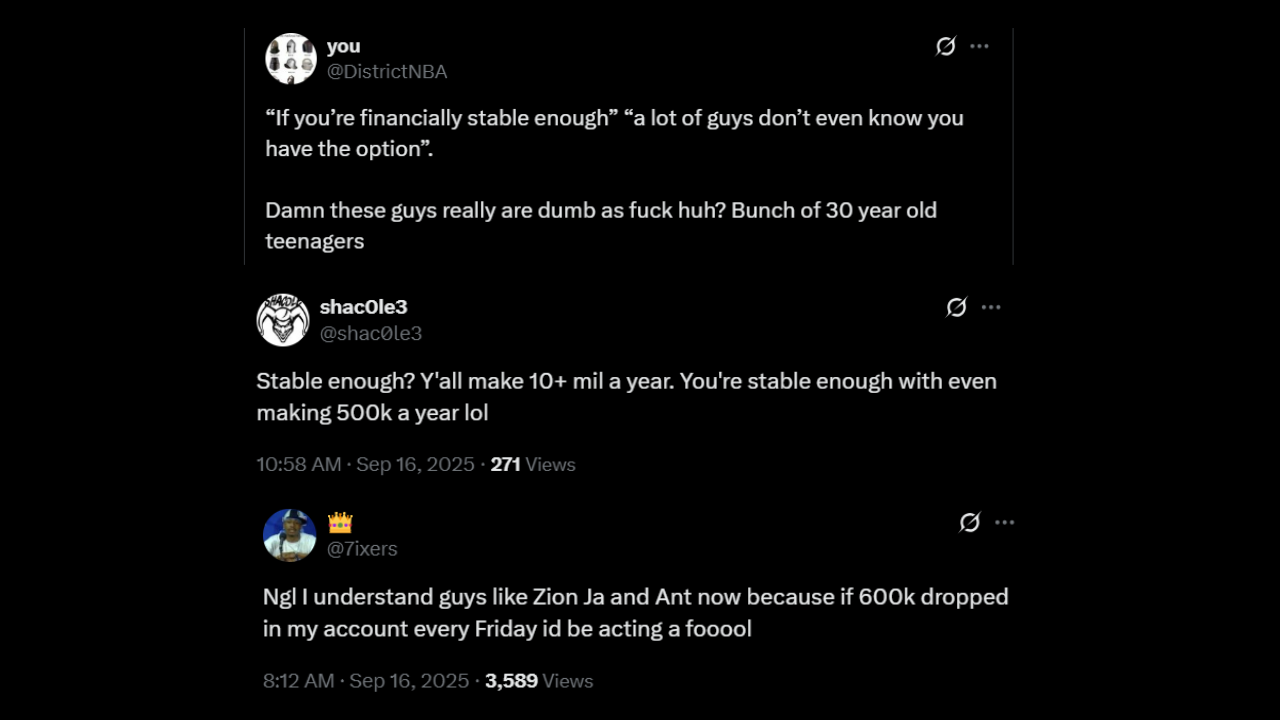Click the 10:58 AM timestamp on shac0le3's reply
1280x720 pixels.
pos(299,464)
